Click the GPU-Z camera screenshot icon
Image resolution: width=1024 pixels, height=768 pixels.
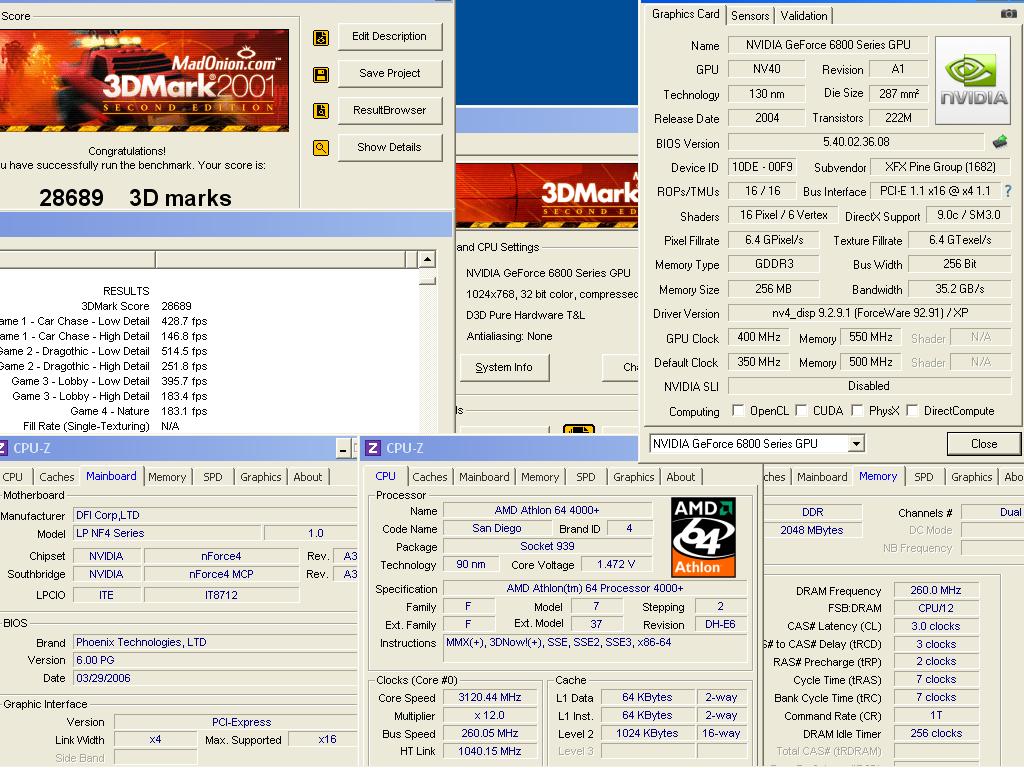tap(1008, 13)
